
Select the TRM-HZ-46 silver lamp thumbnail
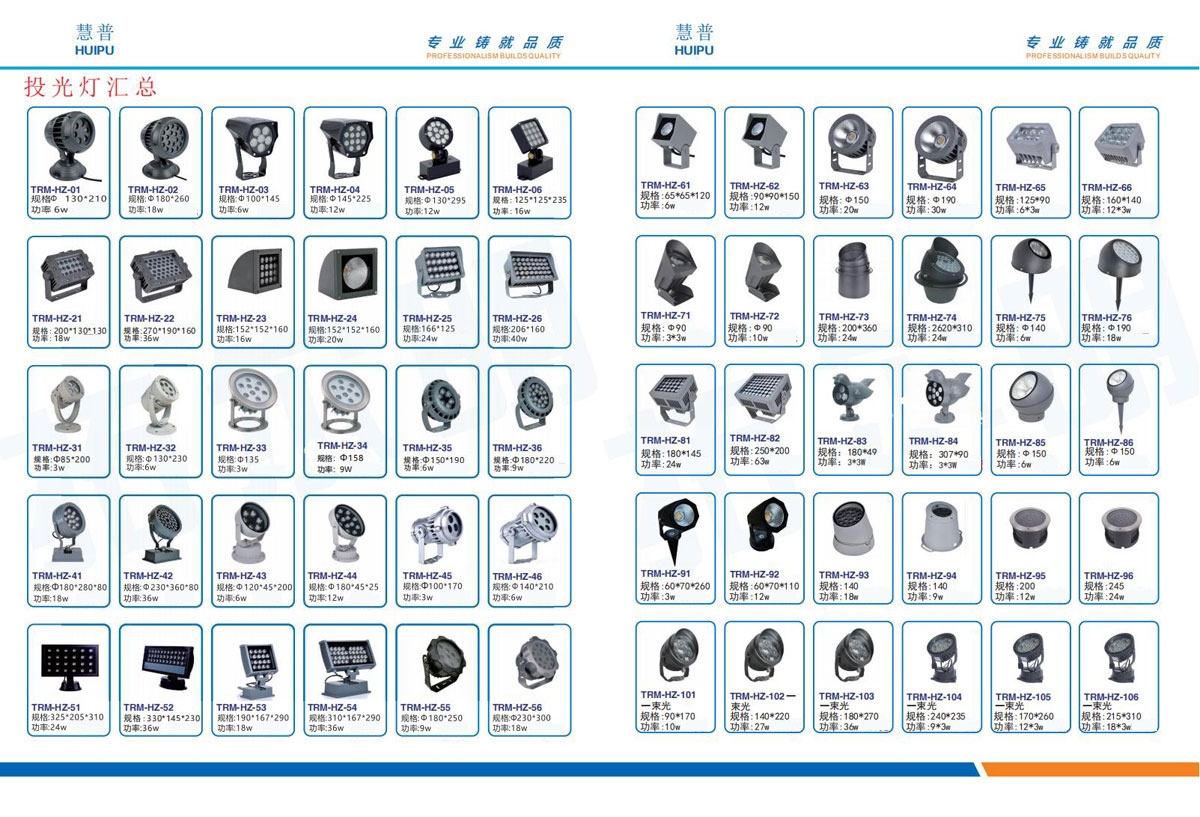pyautogui.click(x=529, y=533)
